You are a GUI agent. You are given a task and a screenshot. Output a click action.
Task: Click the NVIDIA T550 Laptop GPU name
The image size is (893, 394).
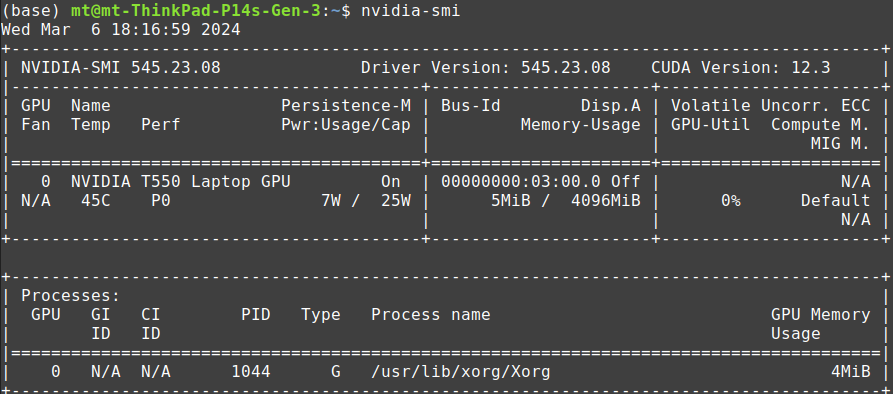click(x=181, y=182)
